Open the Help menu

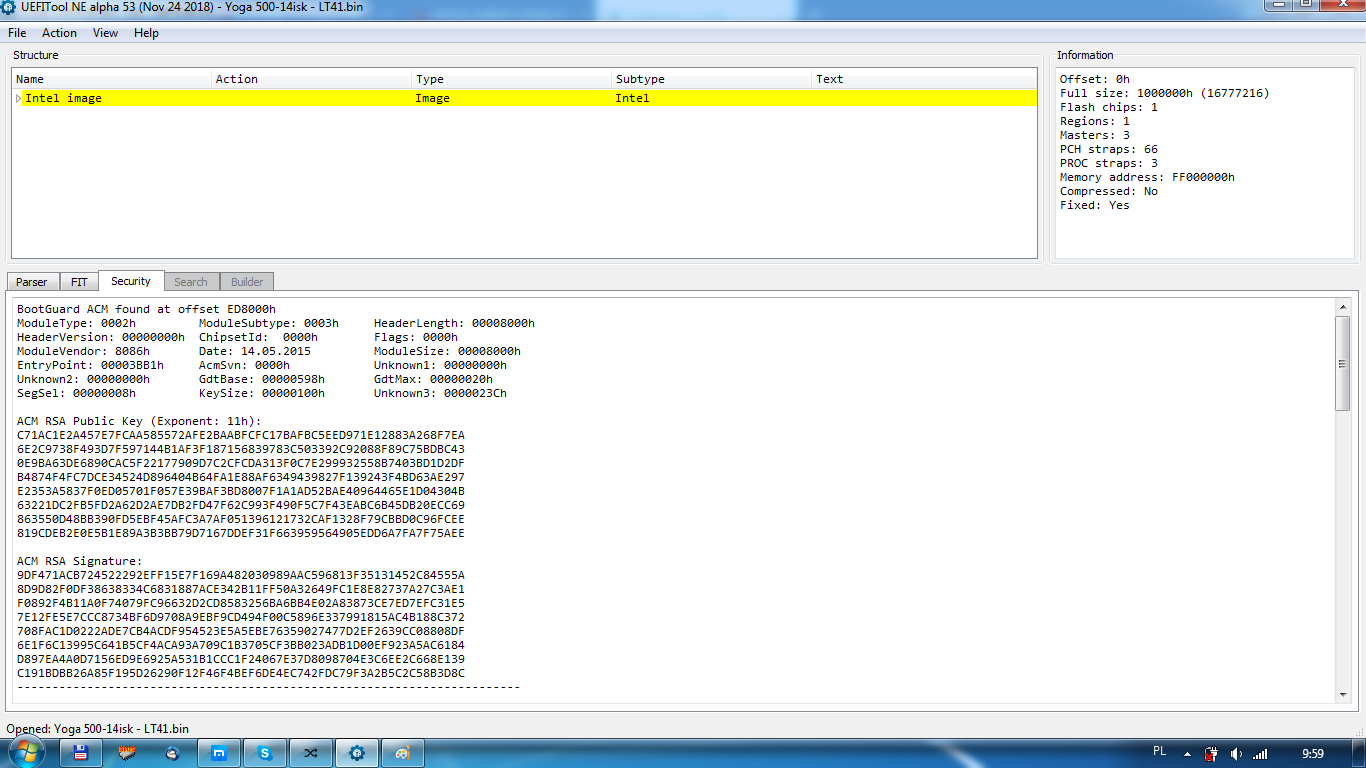146,33
